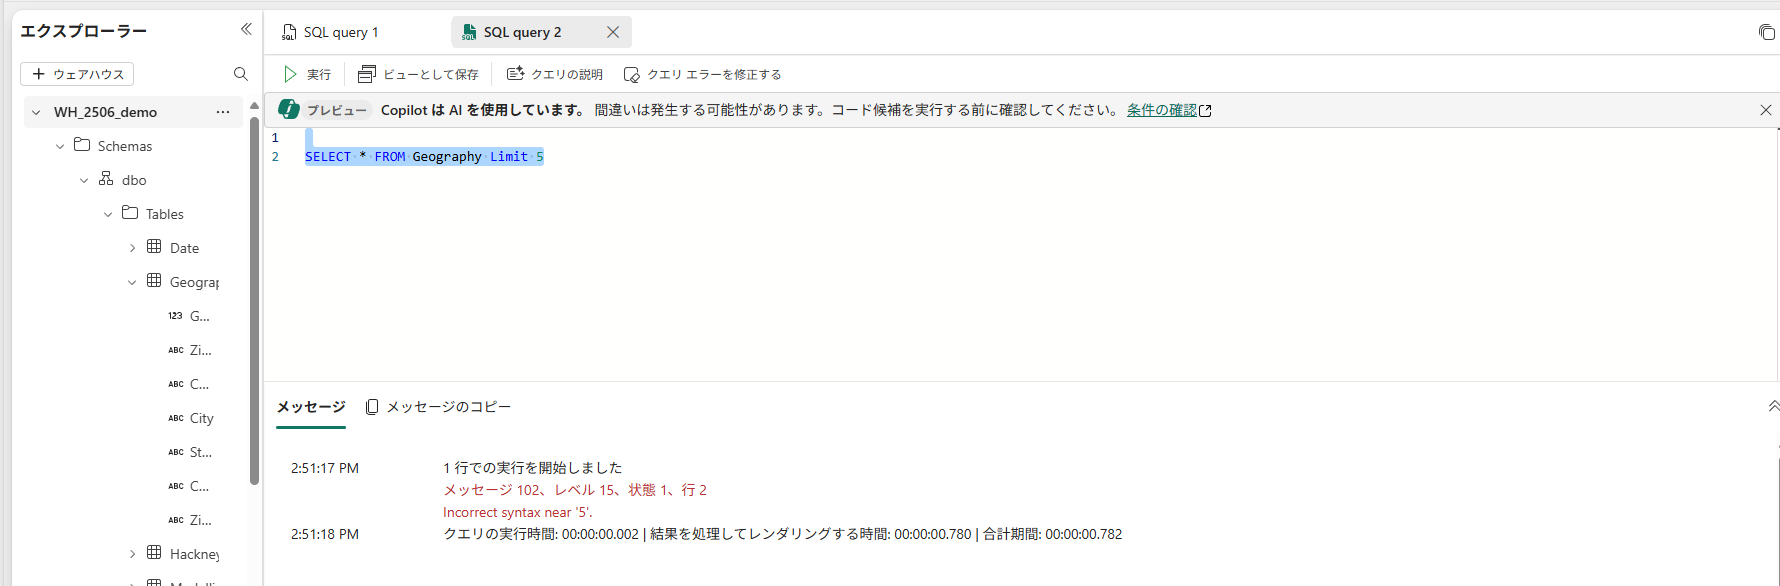
Task: Save the query as a view with ビューとして保存
Action: point(418,74)
